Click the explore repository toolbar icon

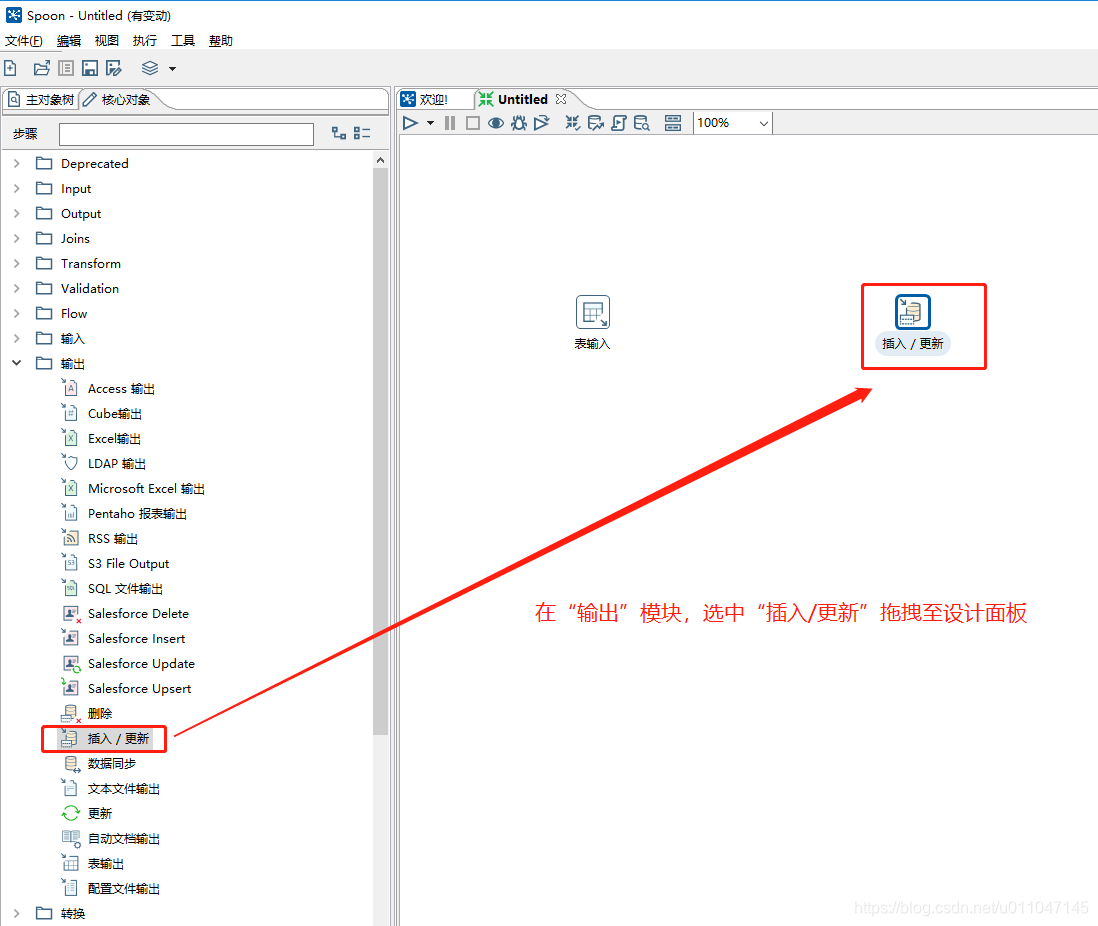pyautogui.click(x=66, y=68)
